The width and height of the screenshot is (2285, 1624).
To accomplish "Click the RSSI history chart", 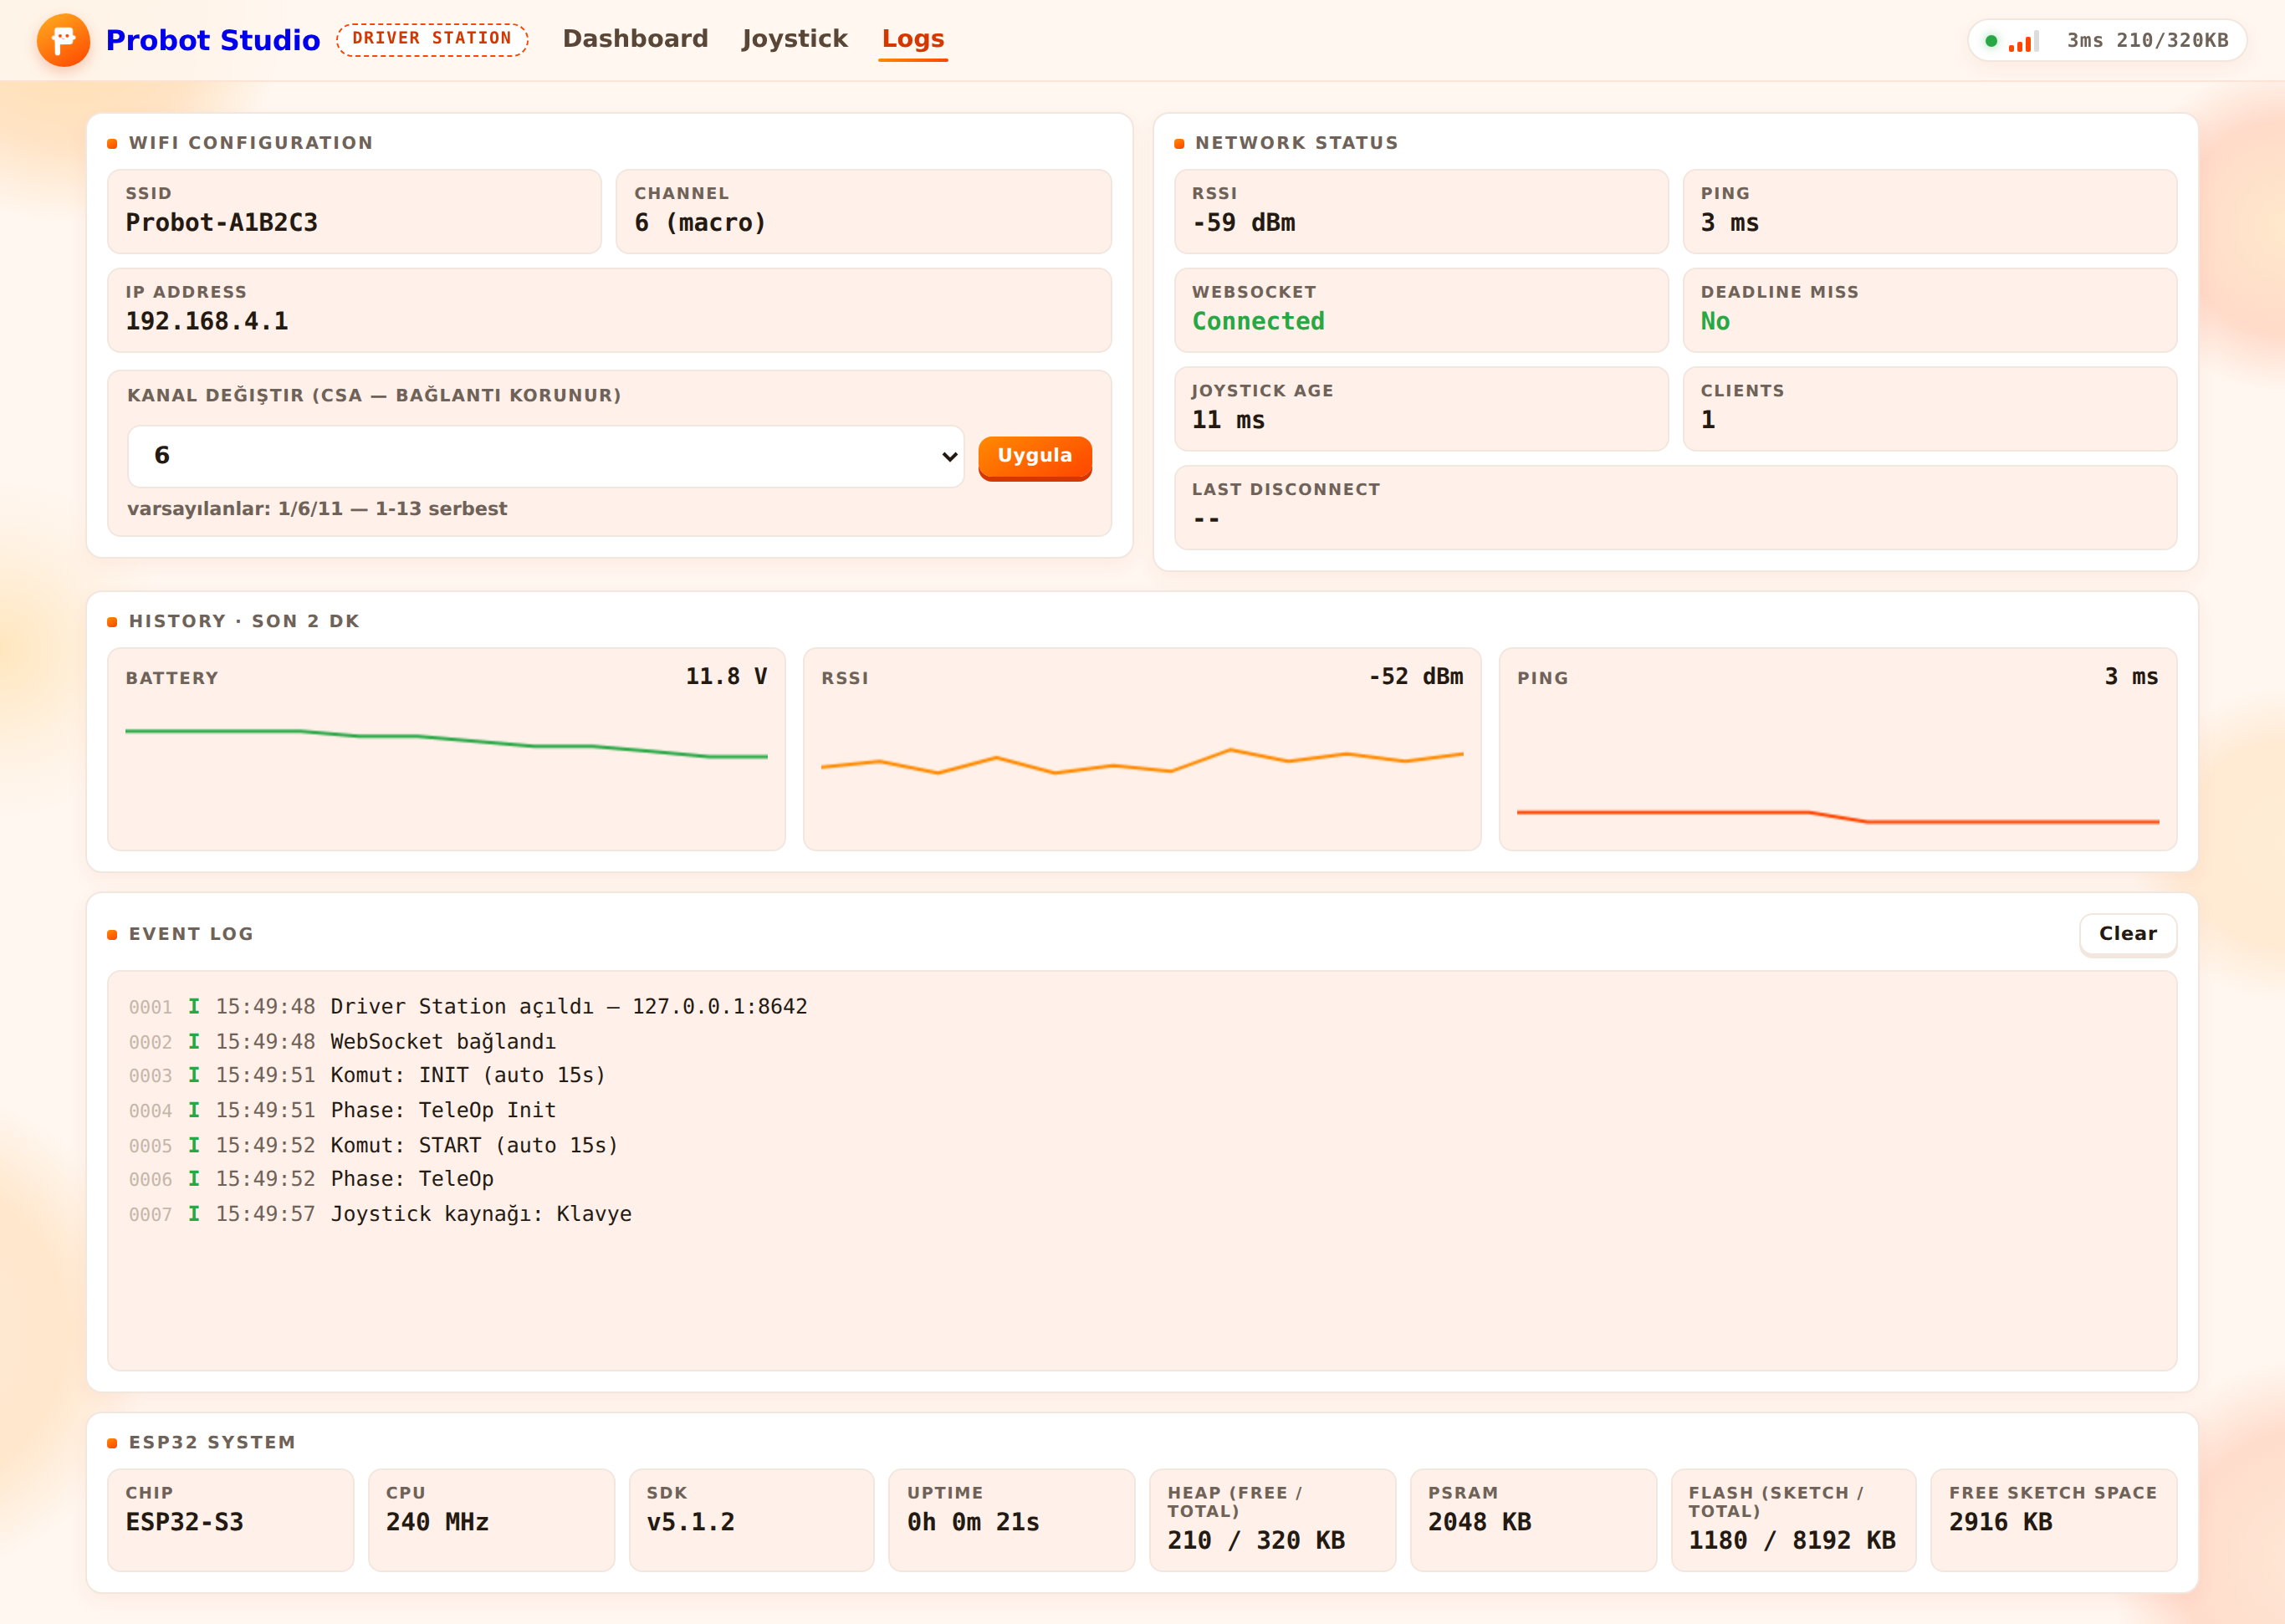I will [1142, 749].
